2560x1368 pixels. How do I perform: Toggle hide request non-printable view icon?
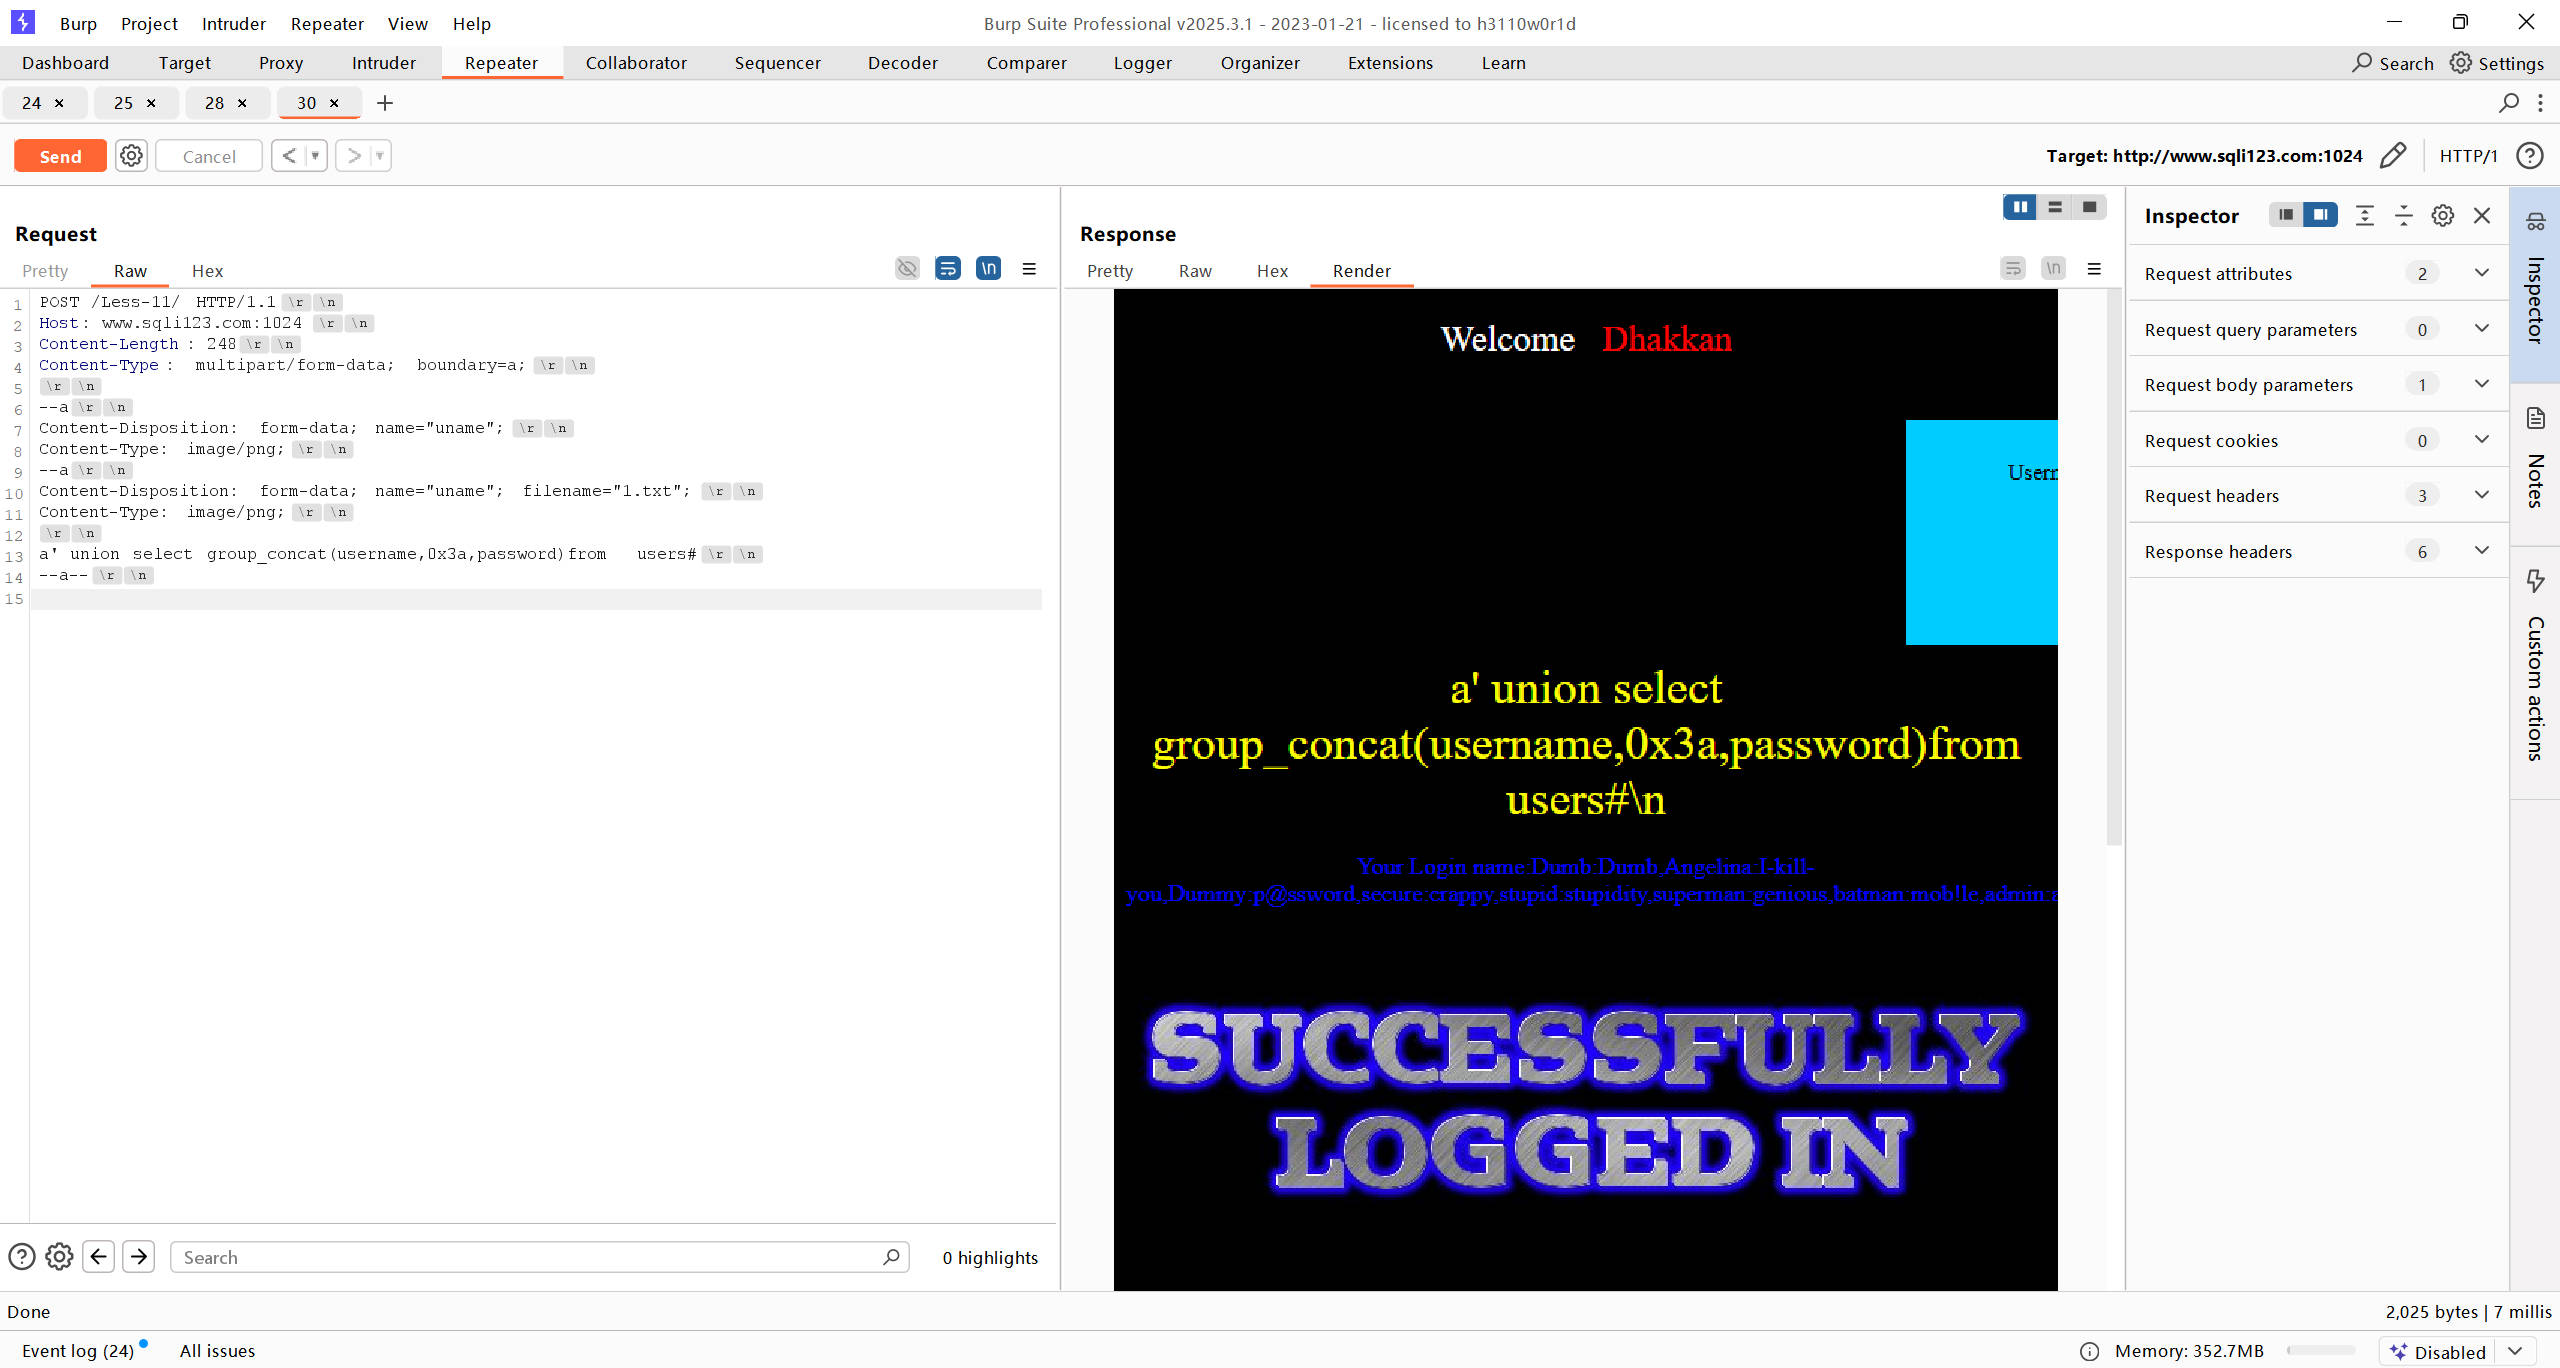pos(907,268)
